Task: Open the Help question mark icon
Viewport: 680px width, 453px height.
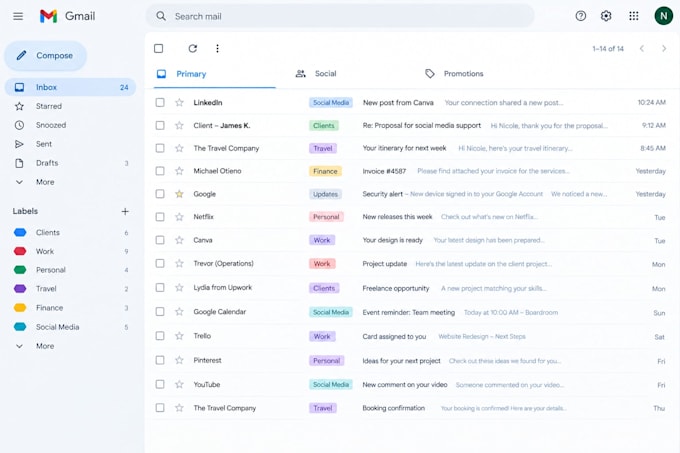Action: [x=580, y=16]
